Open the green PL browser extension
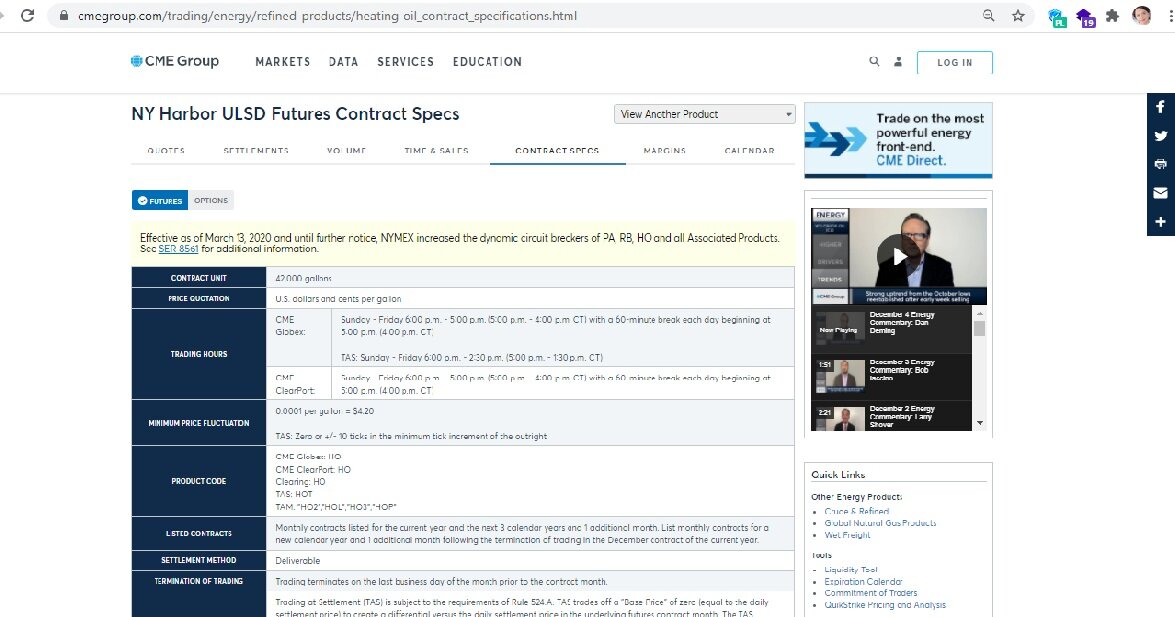 (x=1057, y=17)
